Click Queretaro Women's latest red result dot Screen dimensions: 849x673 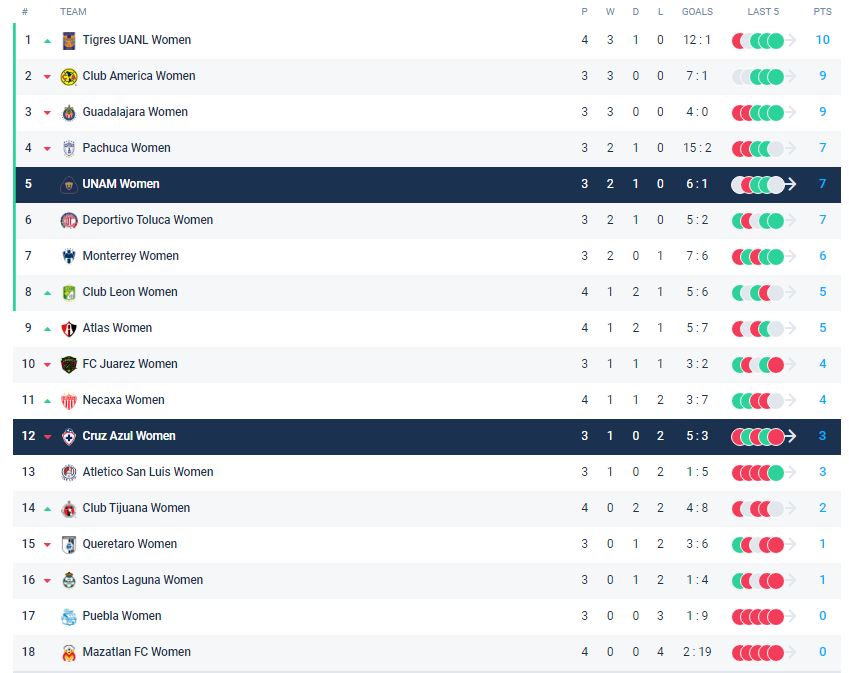[x=776, y=544]
